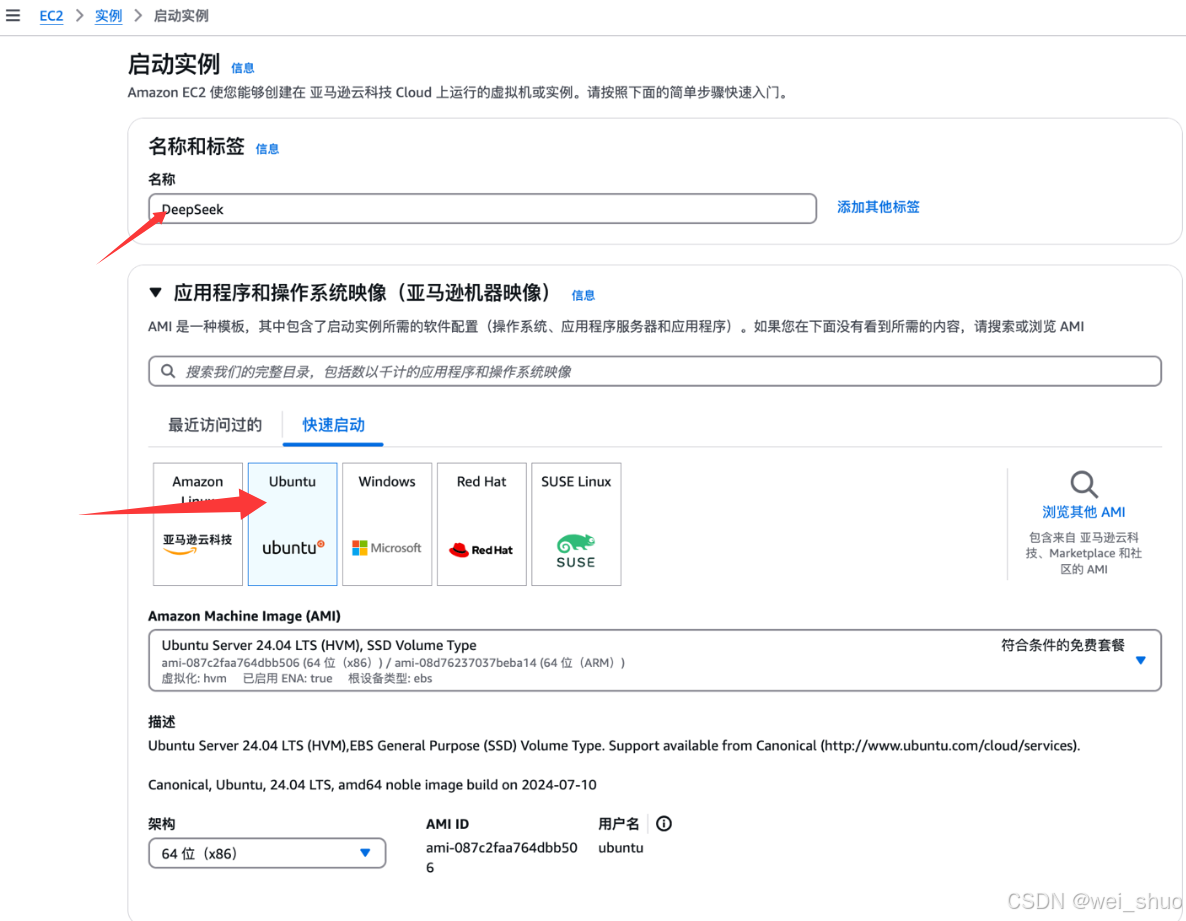Click the 启动实例 breadcrumb text
Image resolution: width=1186 pixels, height=921 pixels.
pos(182,16)
